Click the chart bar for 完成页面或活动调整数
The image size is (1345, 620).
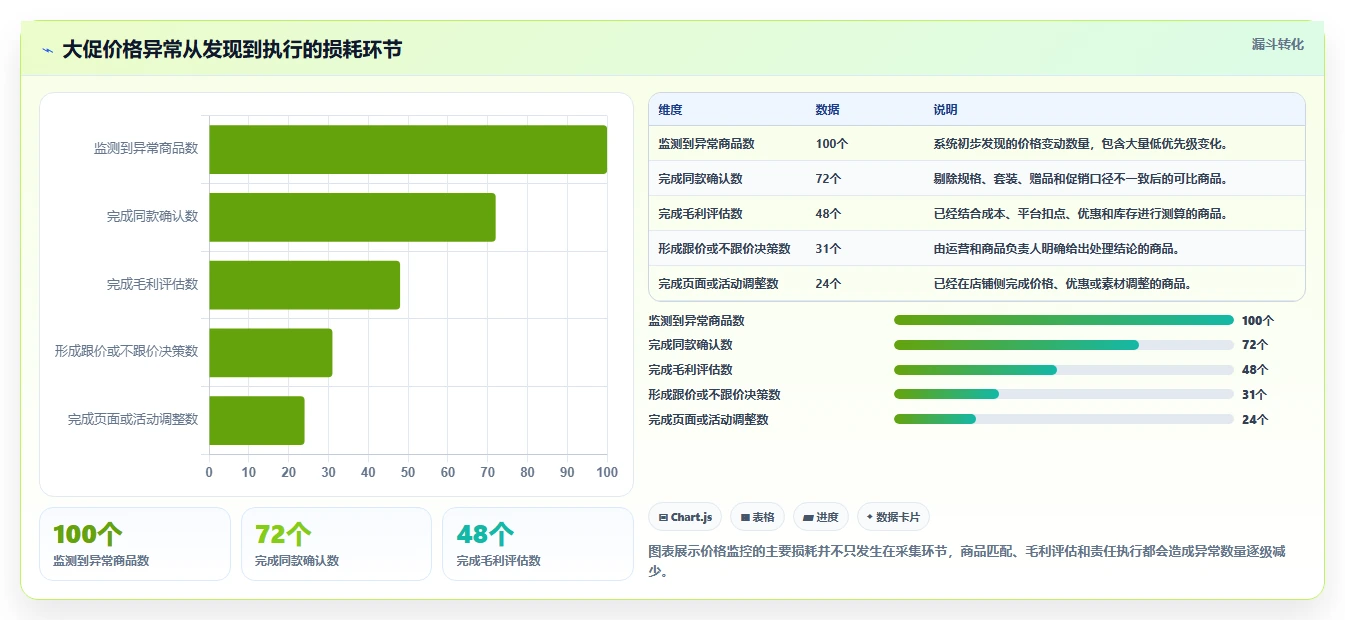256,420
